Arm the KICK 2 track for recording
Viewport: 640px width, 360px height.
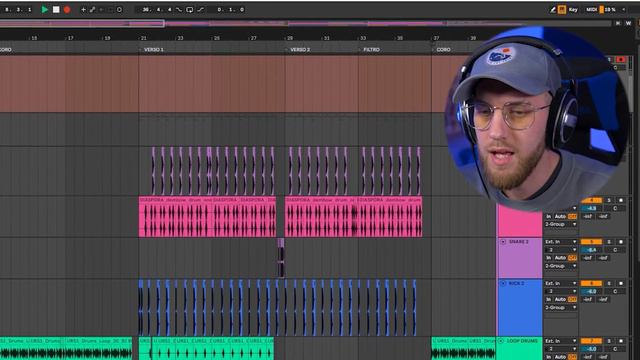coord(621,283)
